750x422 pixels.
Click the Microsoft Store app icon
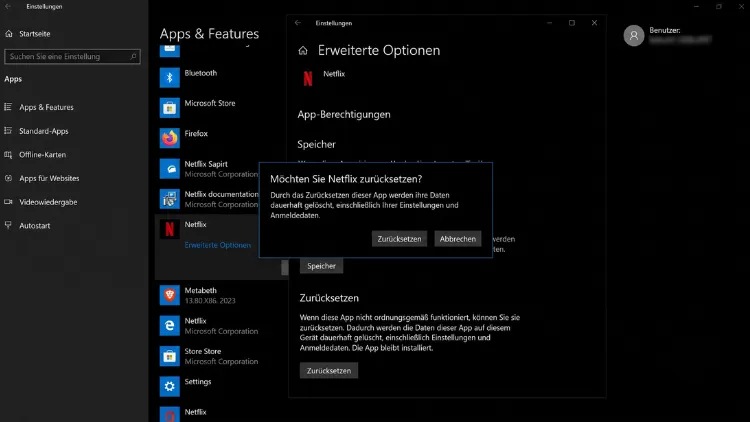[169, 108]
